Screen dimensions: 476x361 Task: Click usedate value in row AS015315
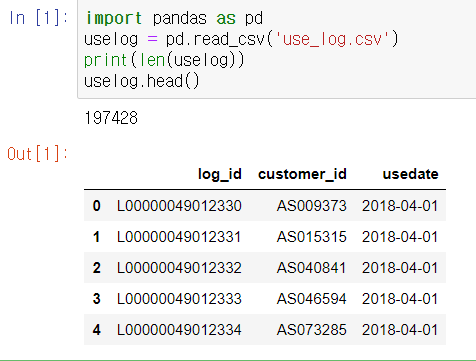tap(400, 237)
